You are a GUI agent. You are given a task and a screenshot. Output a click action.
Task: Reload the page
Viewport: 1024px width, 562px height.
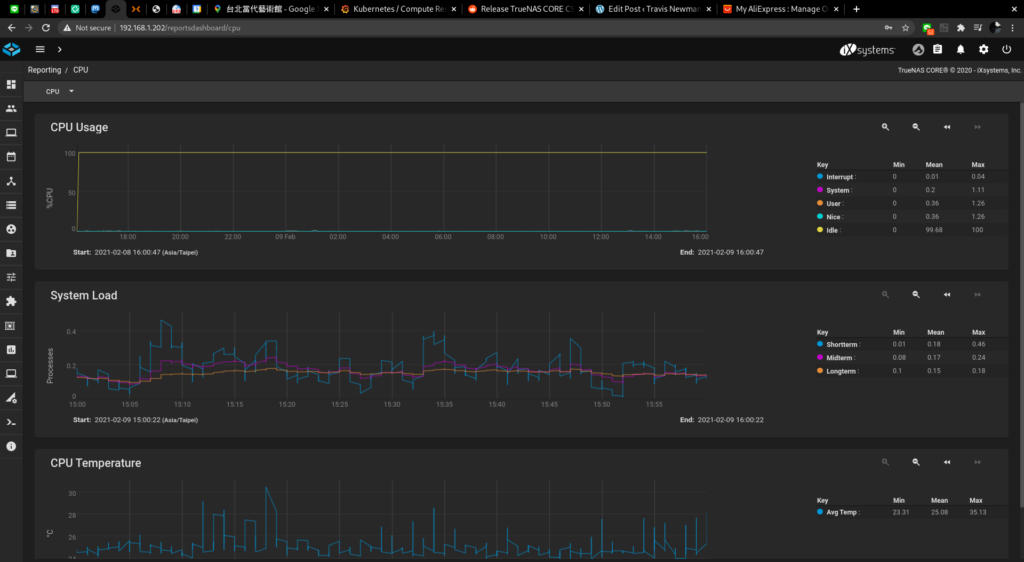coord(46,27)
